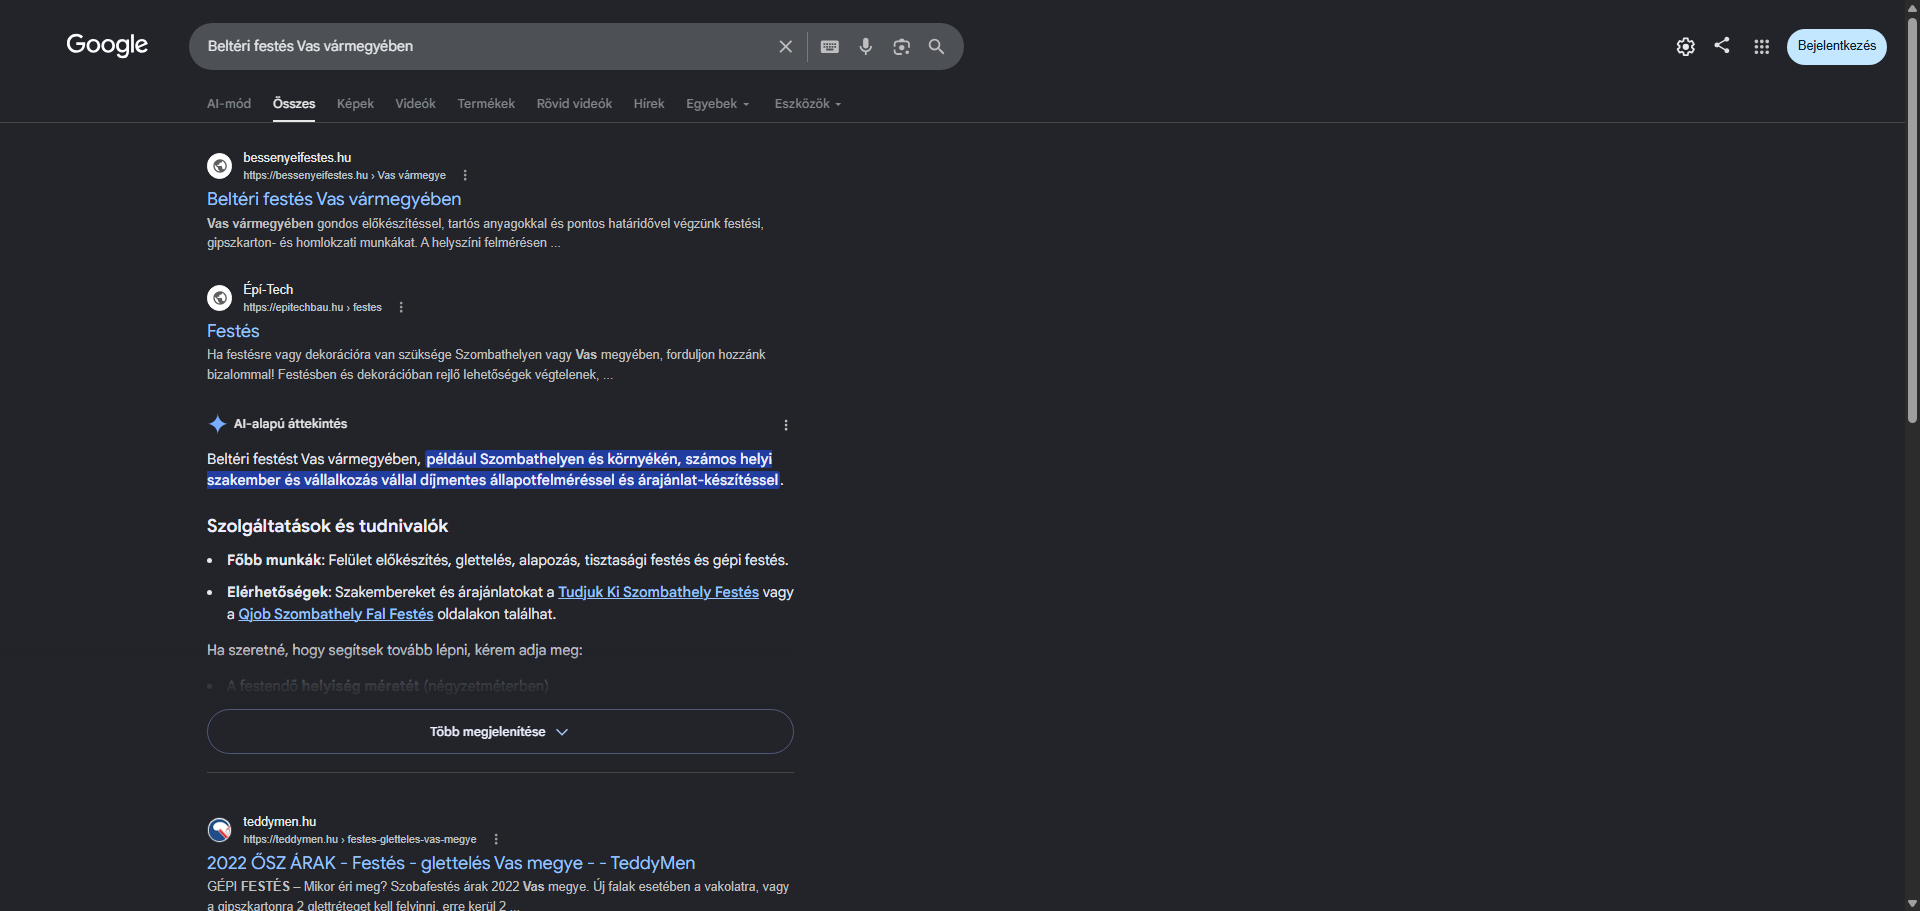This screenshot has width=1920, height=911.
Task: Switch to the Termékek tab
Action: [x=486, y=104]
